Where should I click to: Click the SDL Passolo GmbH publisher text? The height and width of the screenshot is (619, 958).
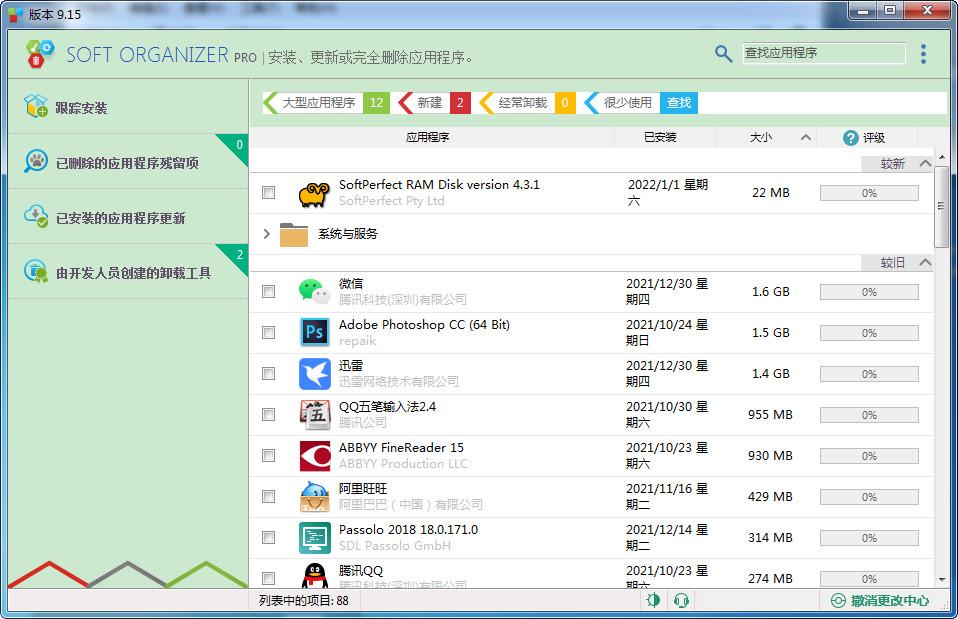coord(395,546)
